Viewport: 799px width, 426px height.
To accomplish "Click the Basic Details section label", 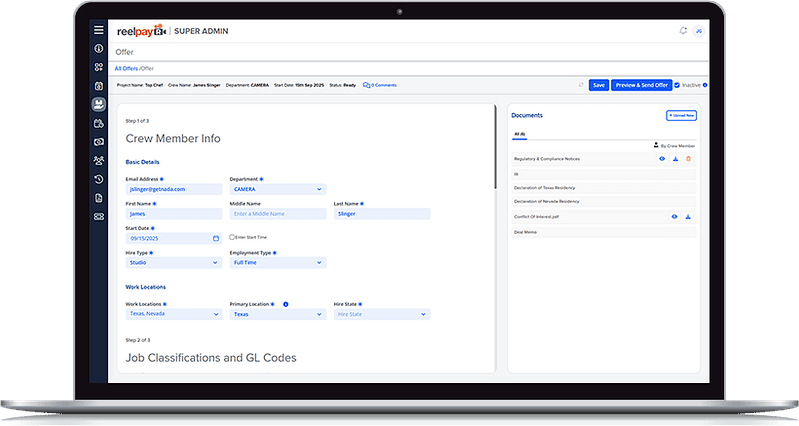I will click(x=142, y=162).
